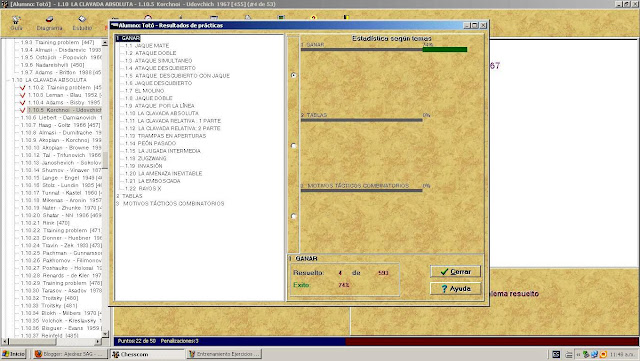The image size is (640, 361).
Task: Click 'Penalizaciones: 3' in status bar
Action: (180, 341)
